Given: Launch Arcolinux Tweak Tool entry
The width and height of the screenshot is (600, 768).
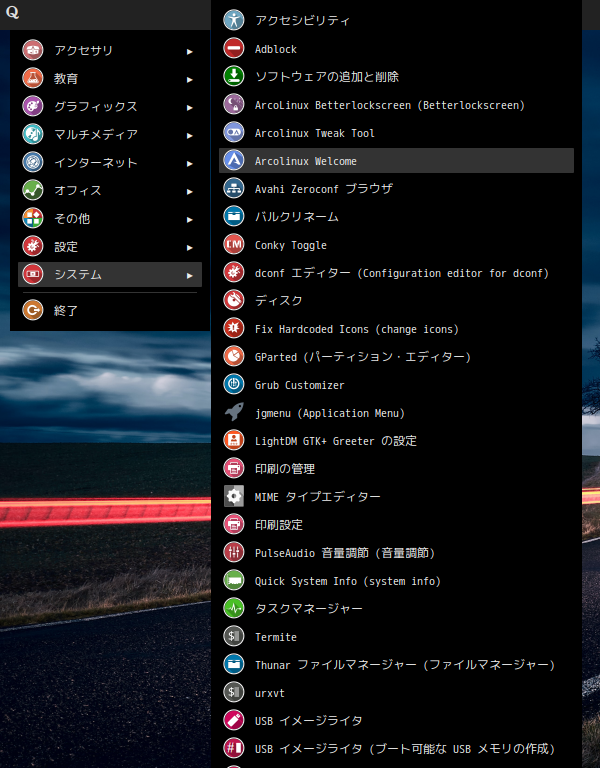Looking at the screenshot, I should [x=396, y=133].
